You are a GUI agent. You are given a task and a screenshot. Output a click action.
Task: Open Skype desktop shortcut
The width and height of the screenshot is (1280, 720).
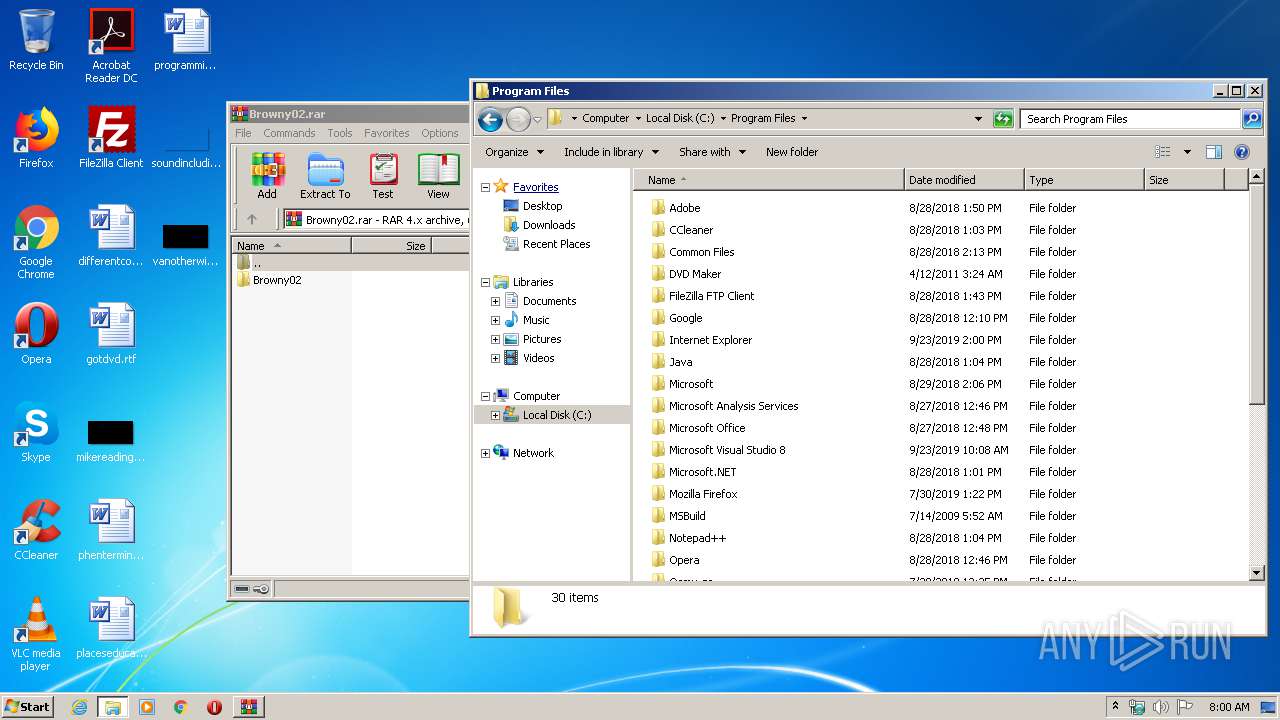36,432
